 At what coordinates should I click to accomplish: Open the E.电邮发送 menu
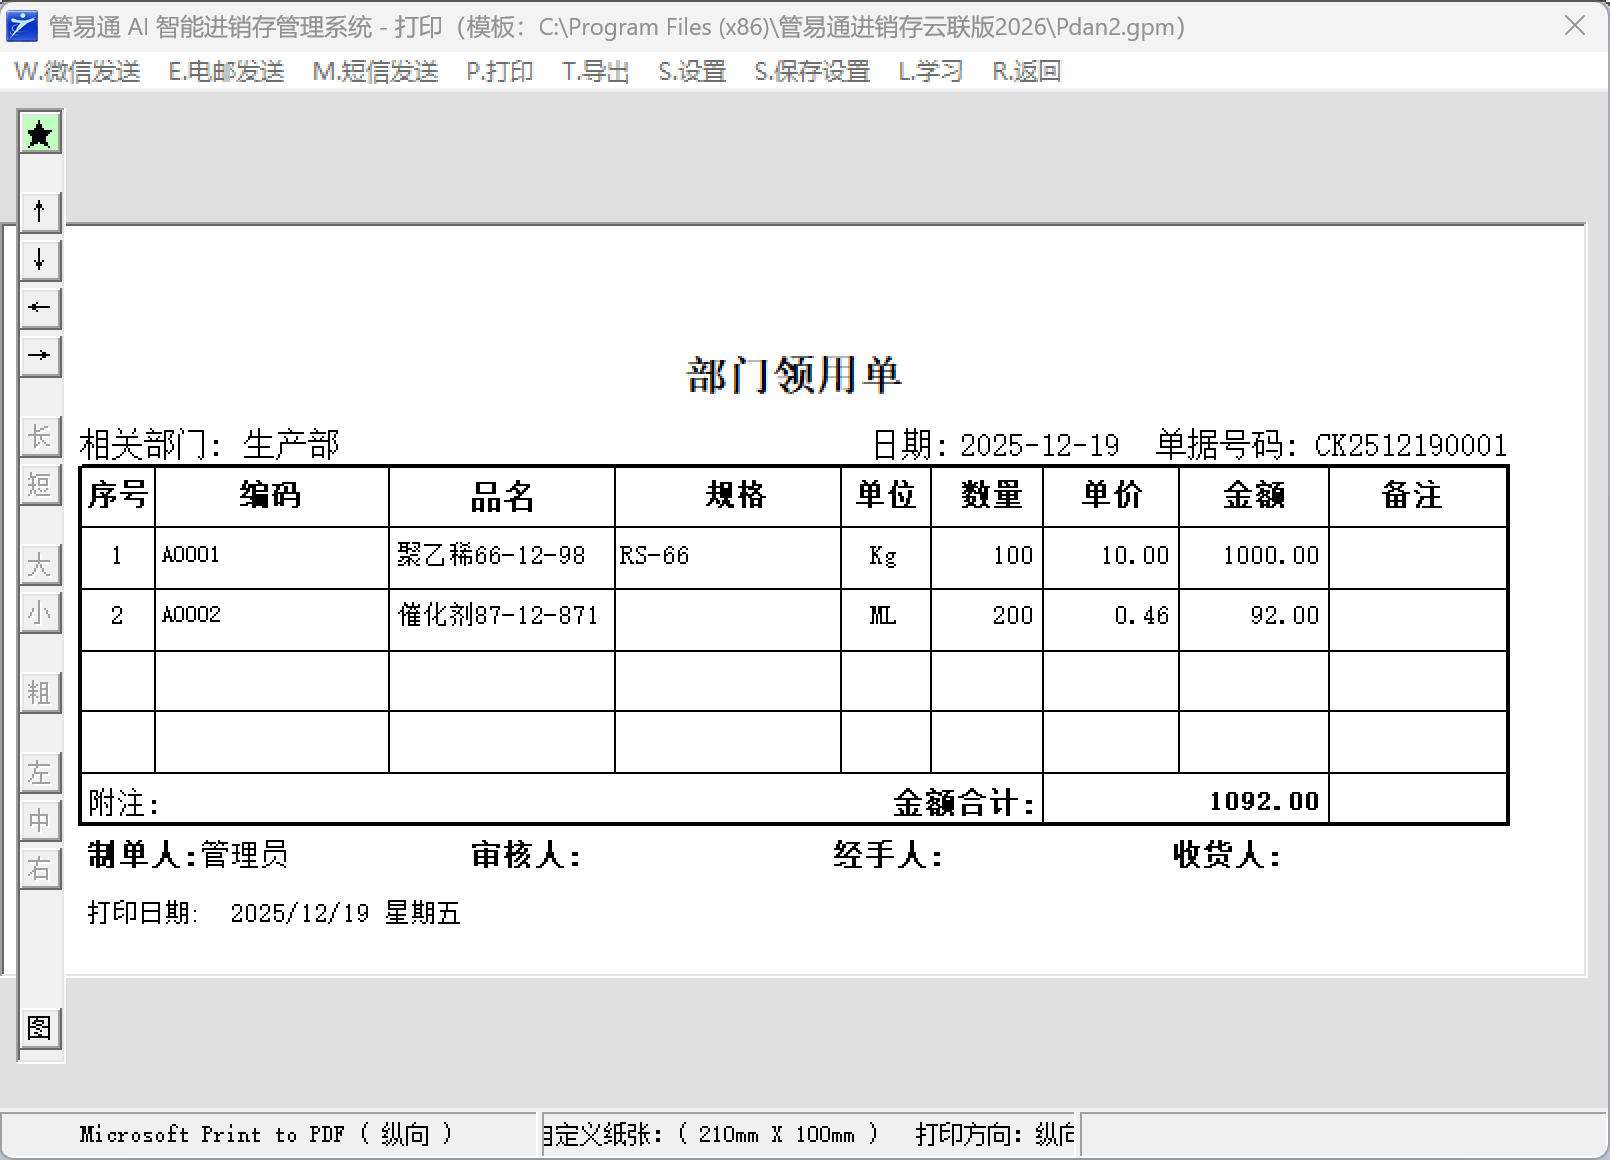pyautogui.click(x=226, y=72)
